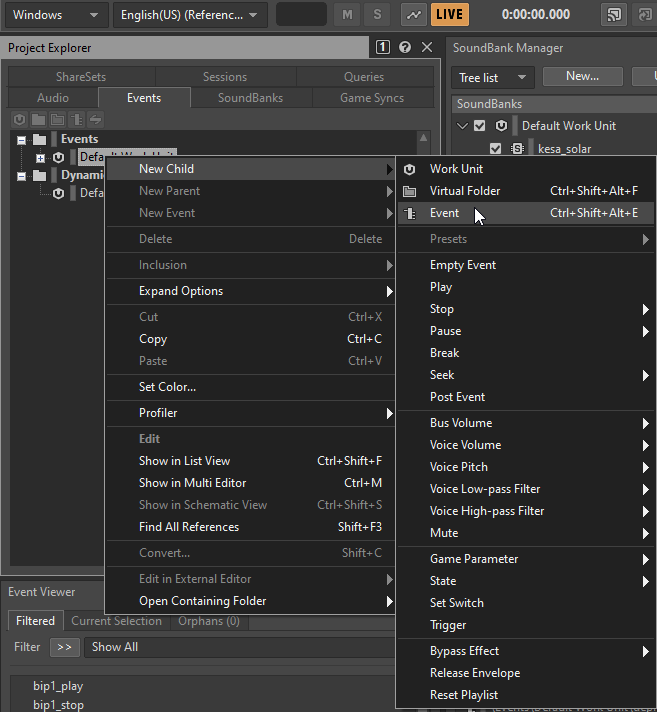Click the kesa_solar SoundBank icon
The image size is (657, 712).
click(518, 149)
